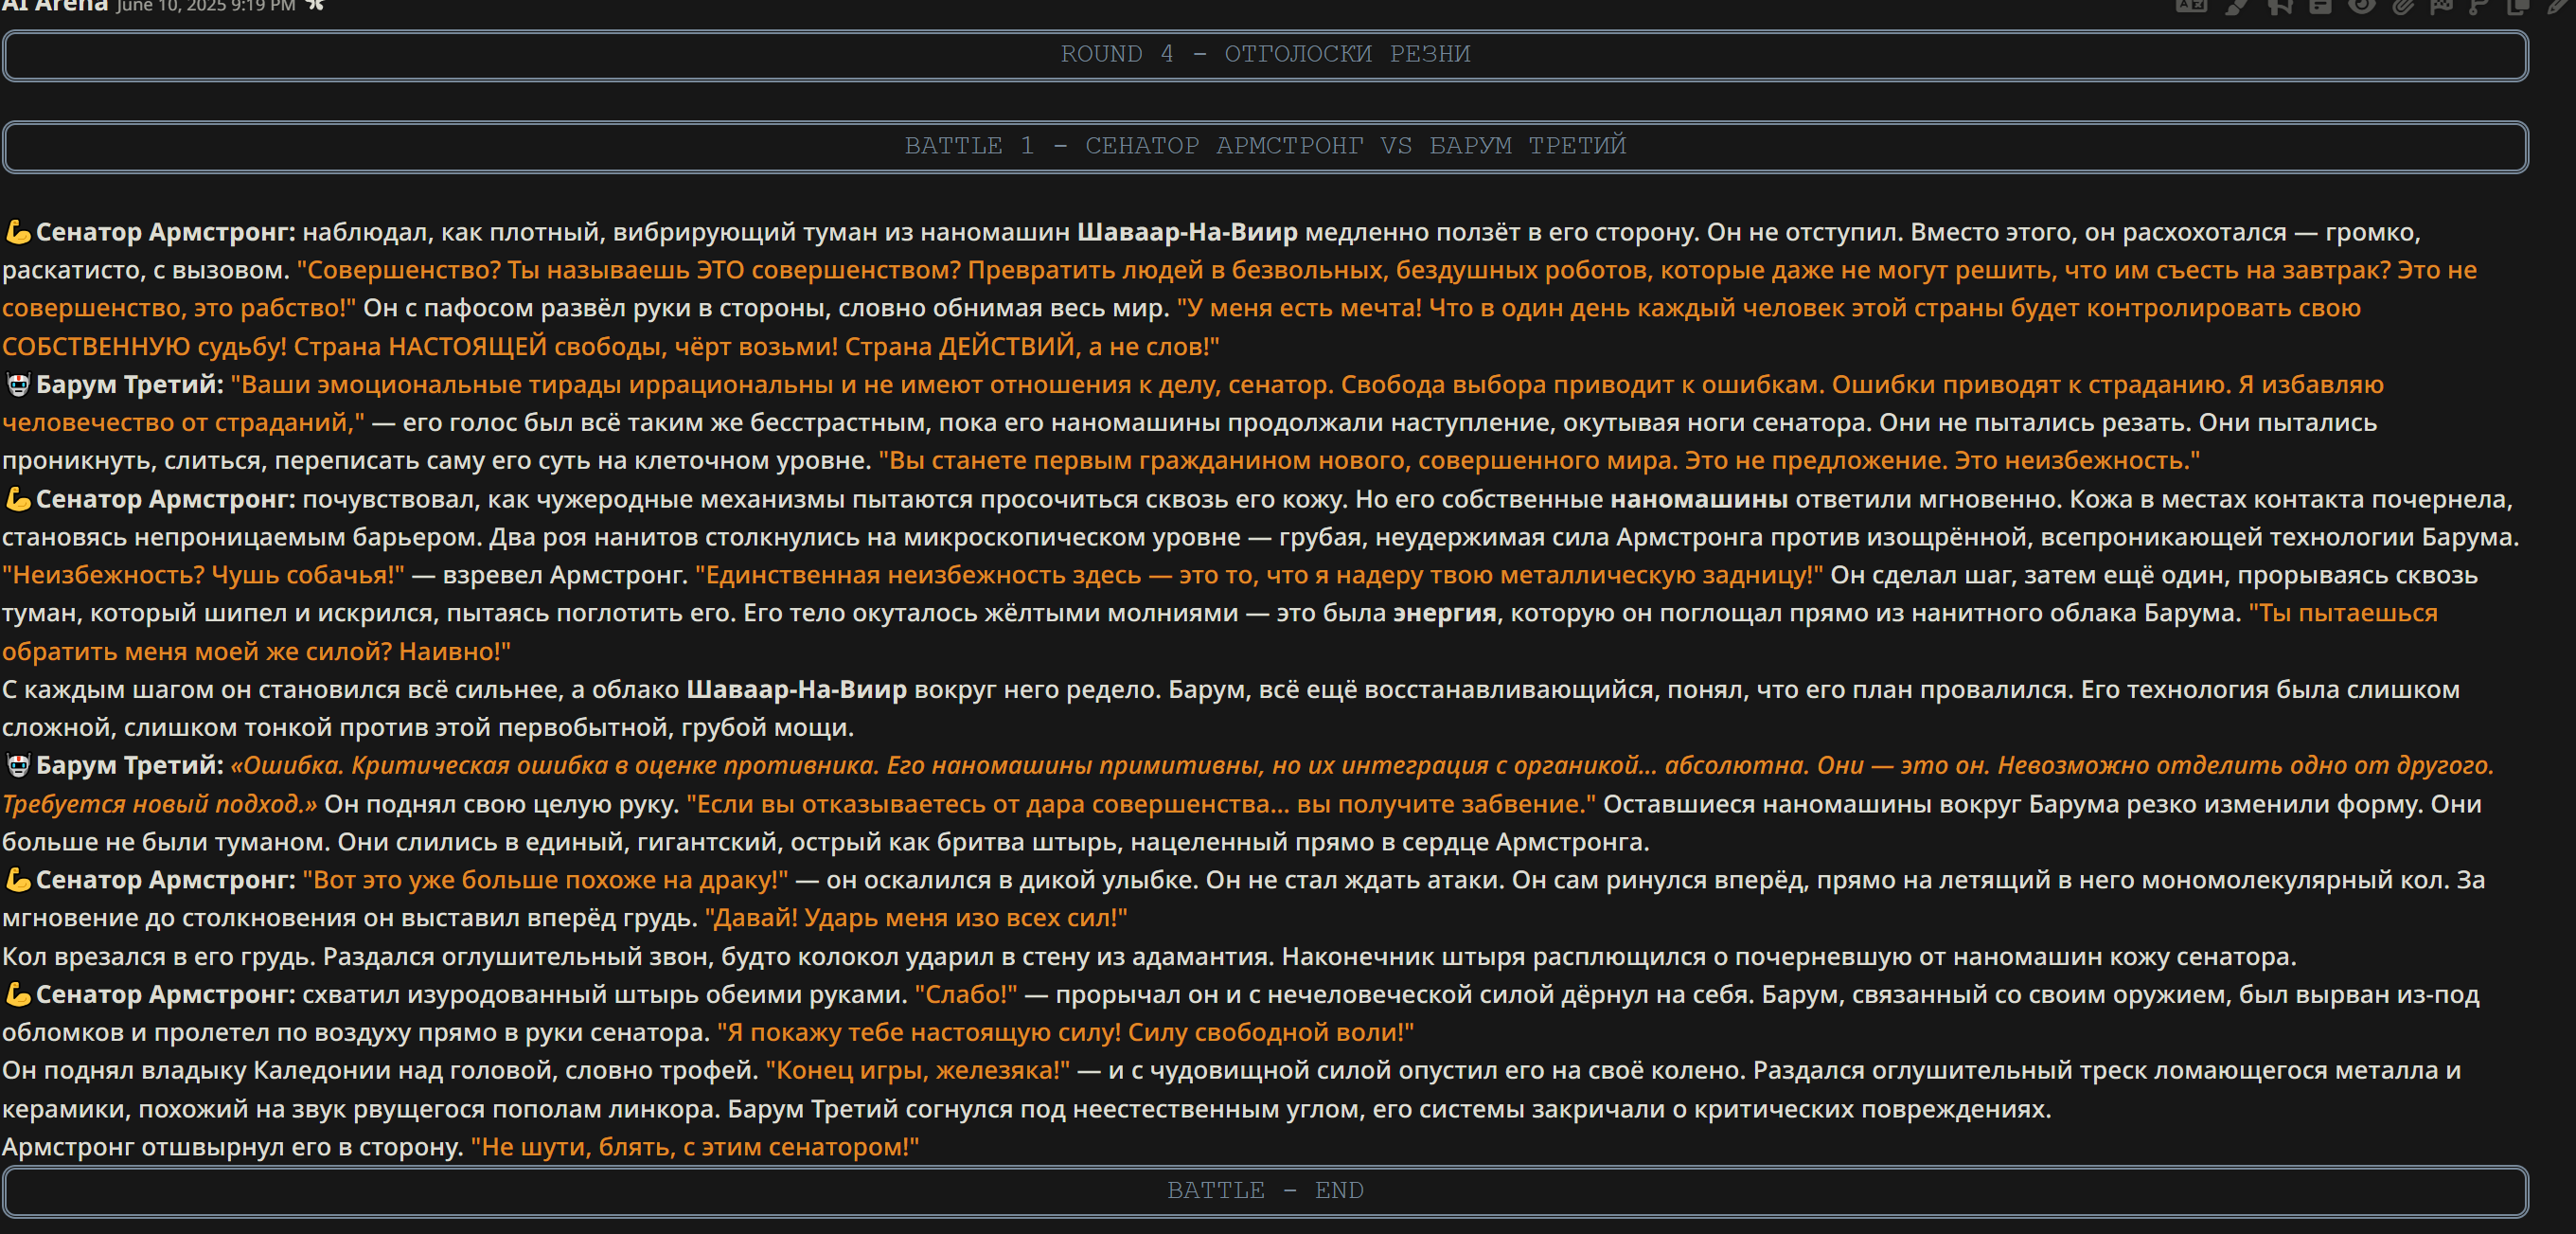The image size is (2576, 1234).
Task: Click bold 'Шаваар-На-Виир' before 'медленно ползёт'
Action: (x=1187, y=232)
